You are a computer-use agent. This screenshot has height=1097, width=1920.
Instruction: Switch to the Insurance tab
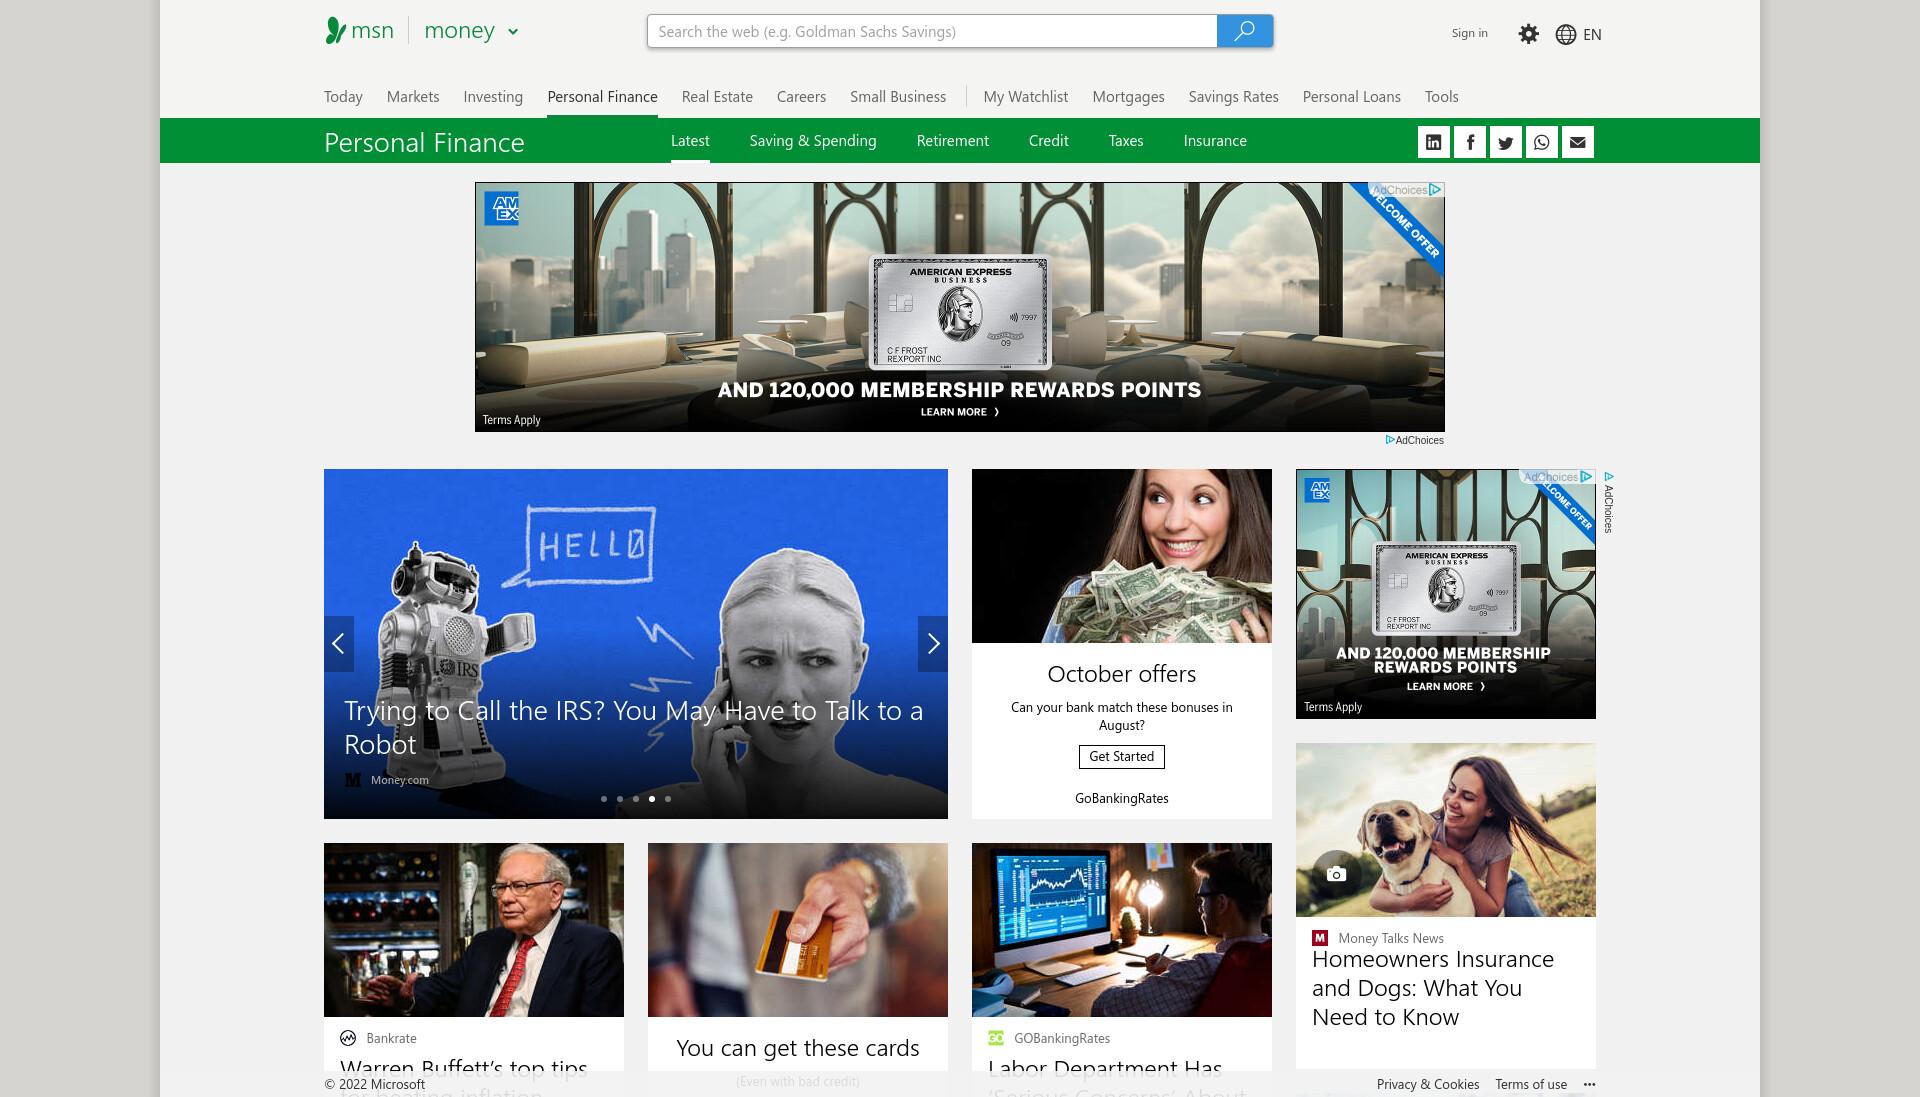coord(1215,141)
